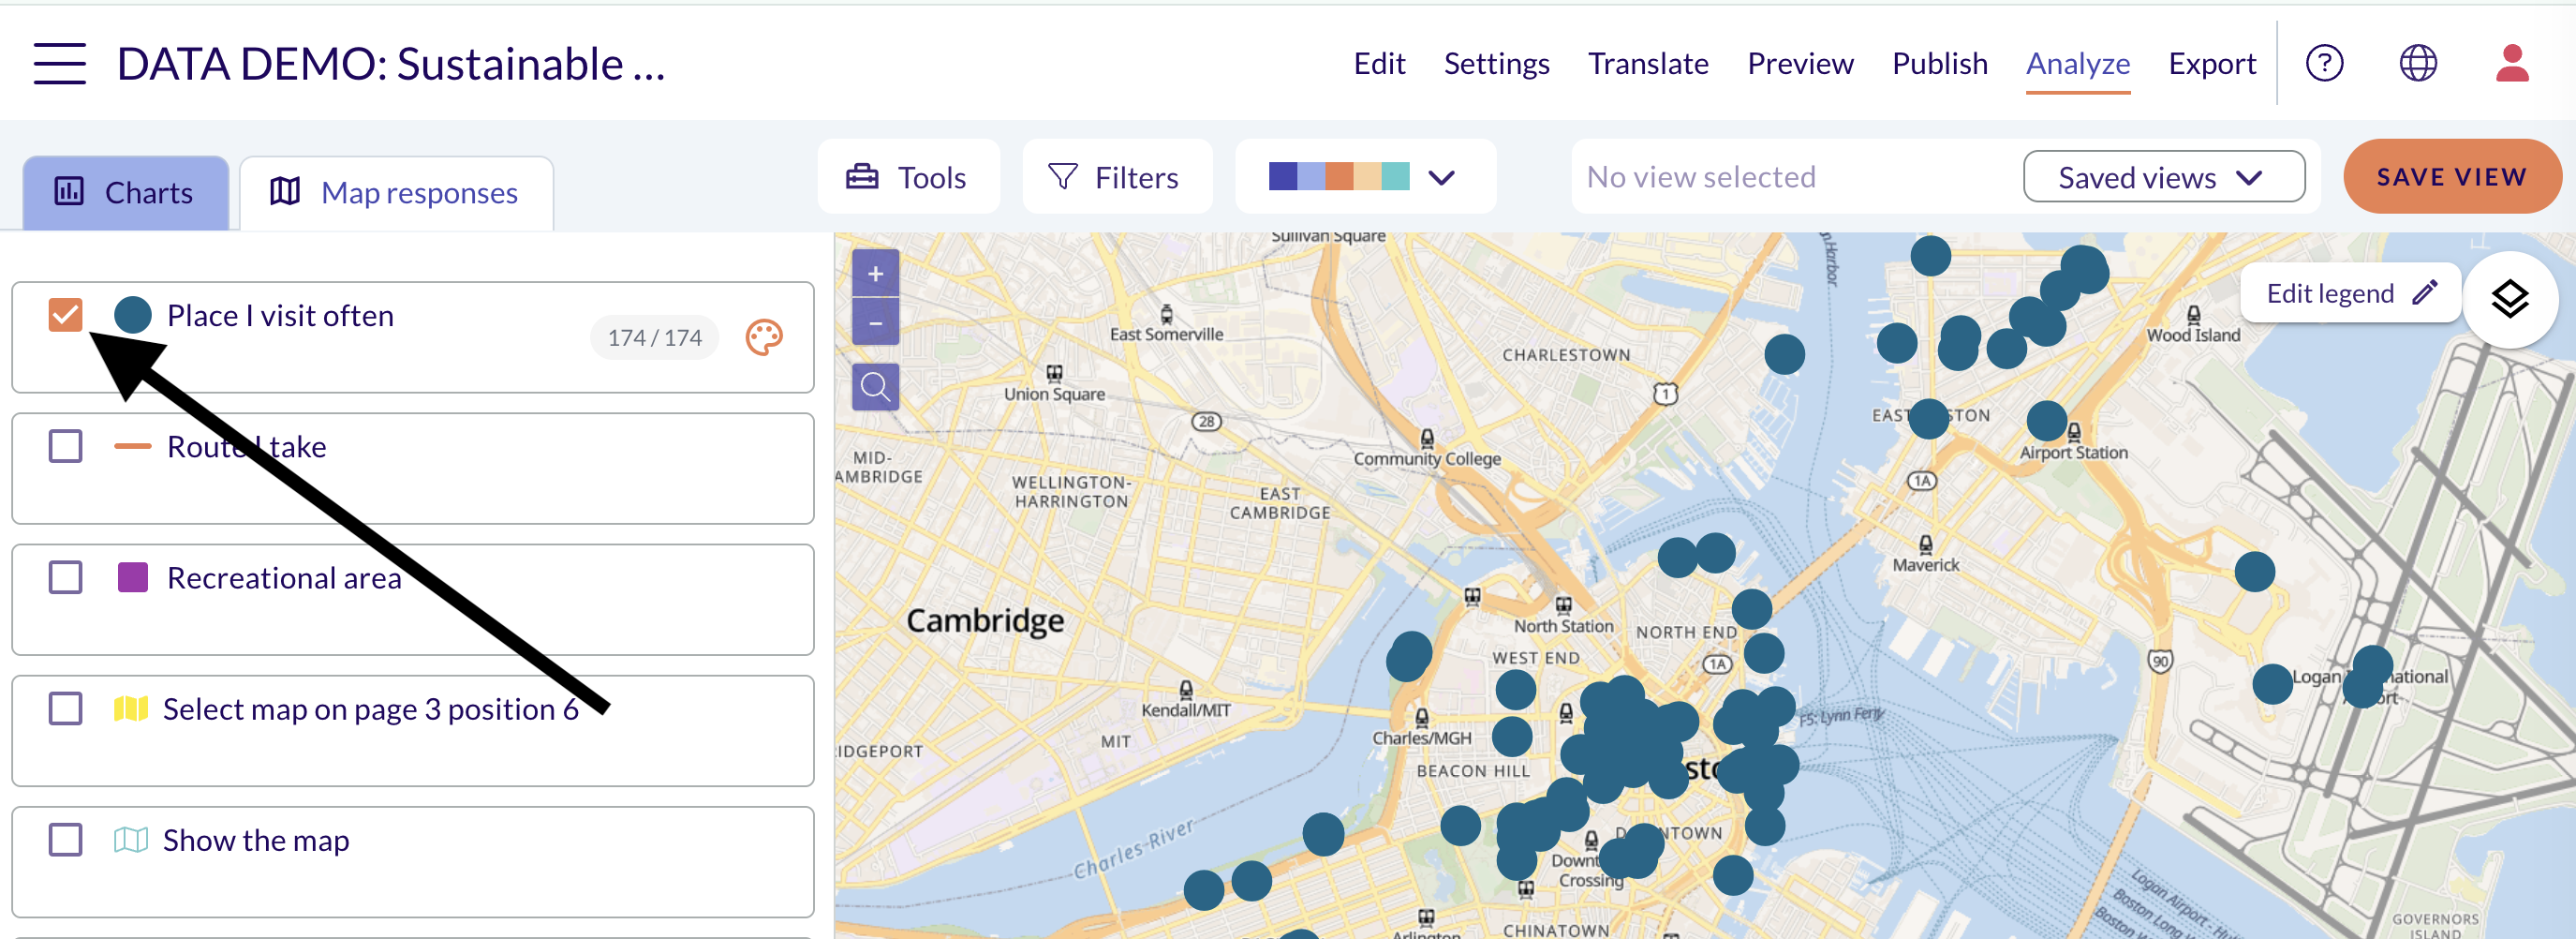Click the yellow map icon for Select map
The height and width of the screenshot is (939, 2576).
point(131,709)
